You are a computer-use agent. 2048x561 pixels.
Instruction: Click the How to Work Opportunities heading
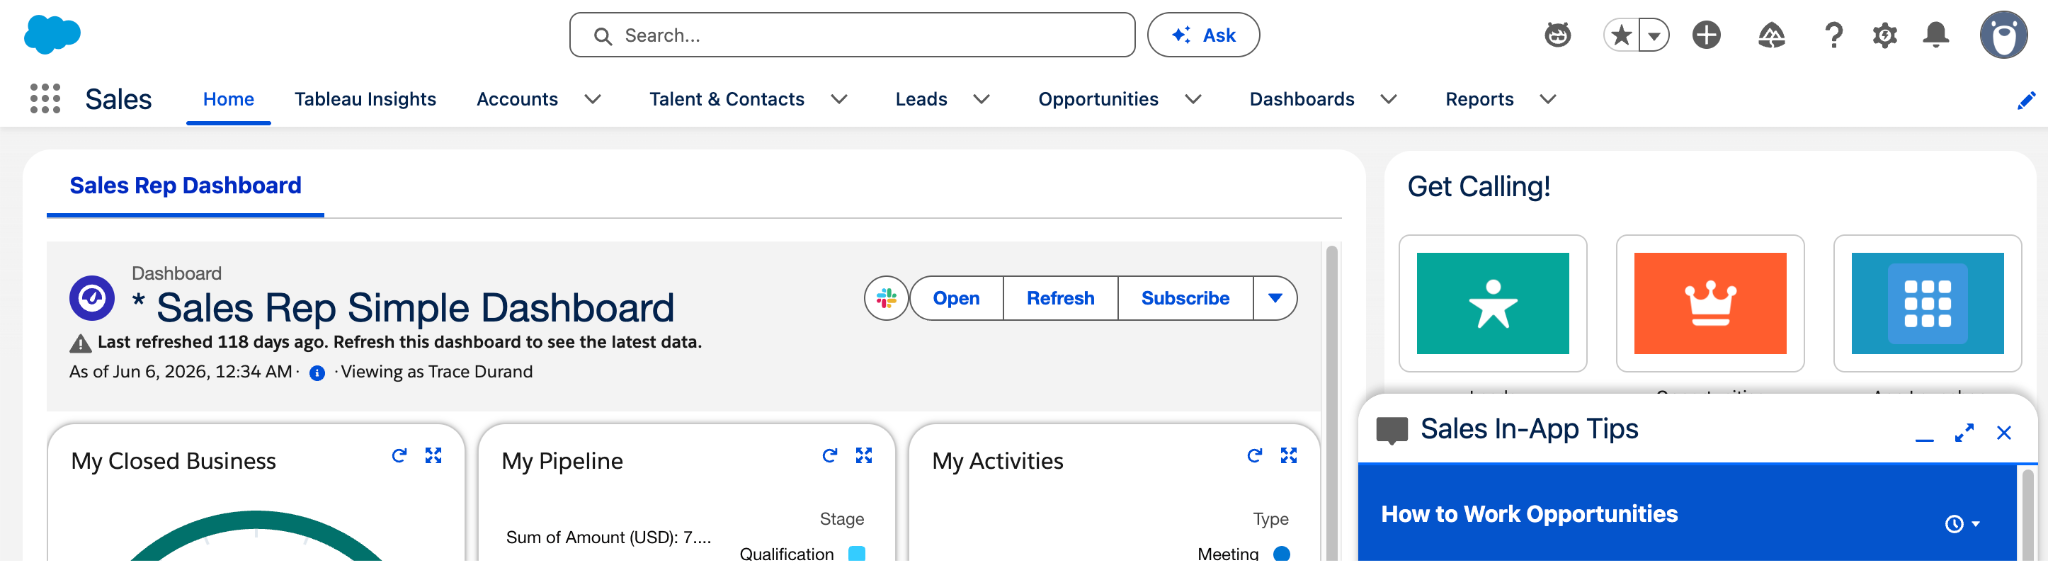[1529, 514]
